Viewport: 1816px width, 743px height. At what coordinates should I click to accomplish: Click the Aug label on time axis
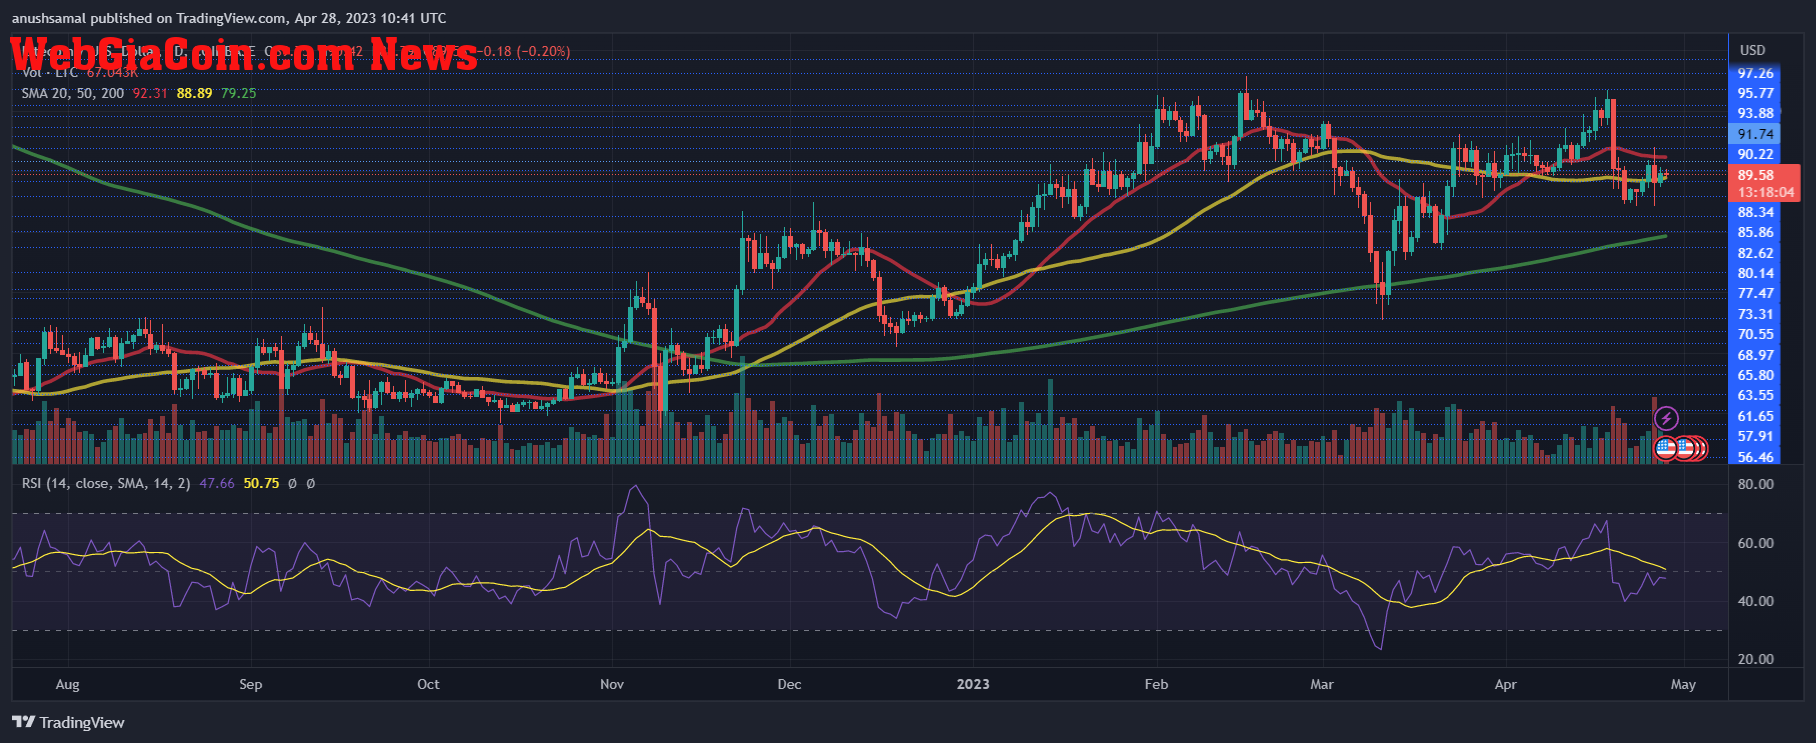67,684
